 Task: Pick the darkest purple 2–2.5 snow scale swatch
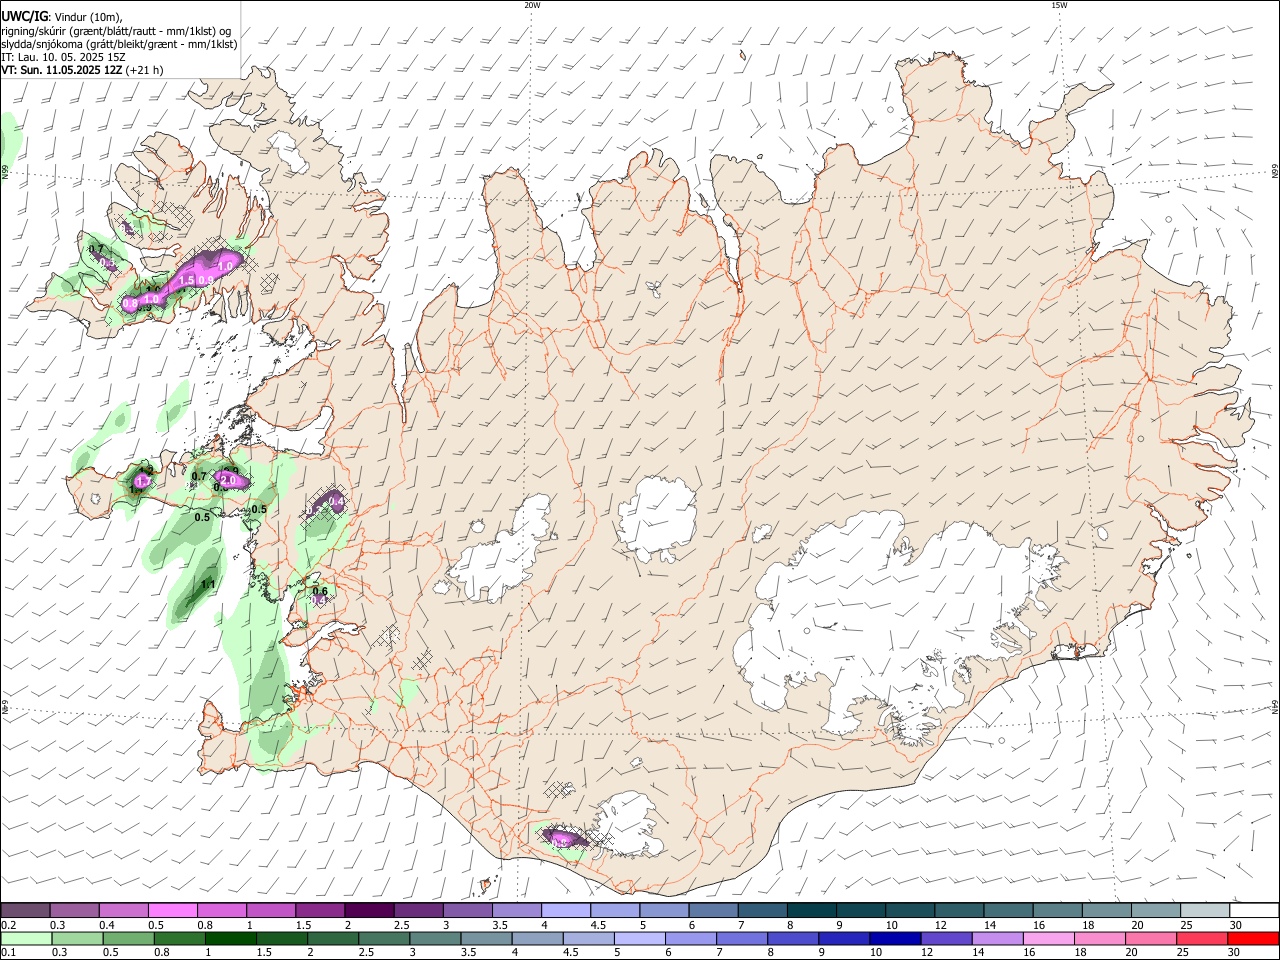[368, 910]
